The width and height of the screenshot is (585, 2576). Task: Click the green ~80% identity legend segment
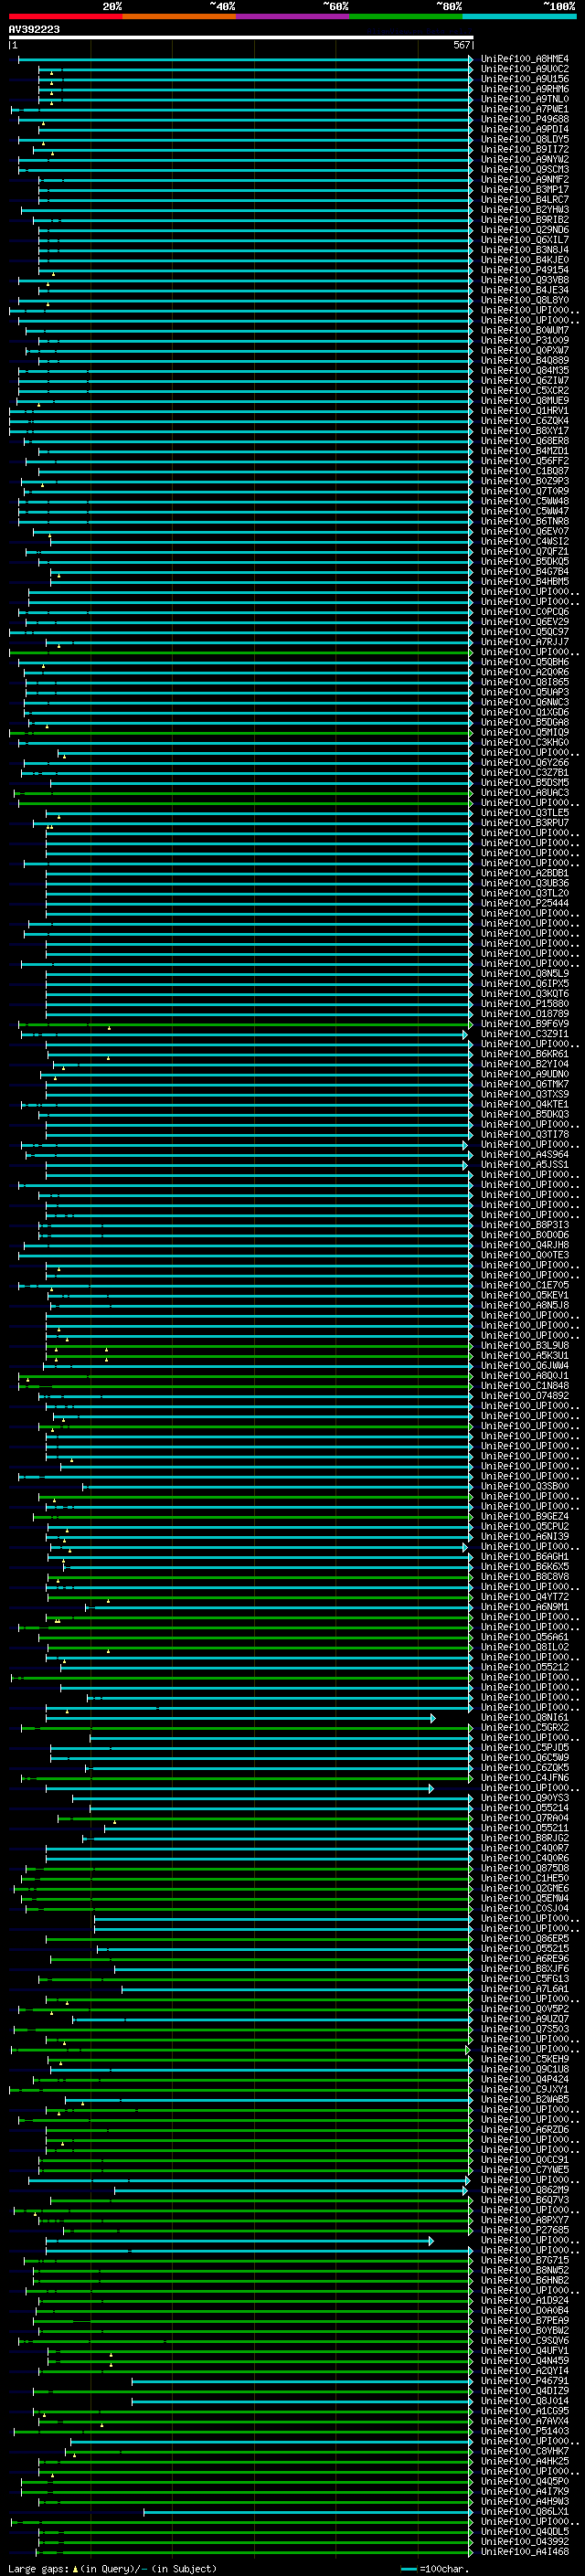tap(406, 17)
